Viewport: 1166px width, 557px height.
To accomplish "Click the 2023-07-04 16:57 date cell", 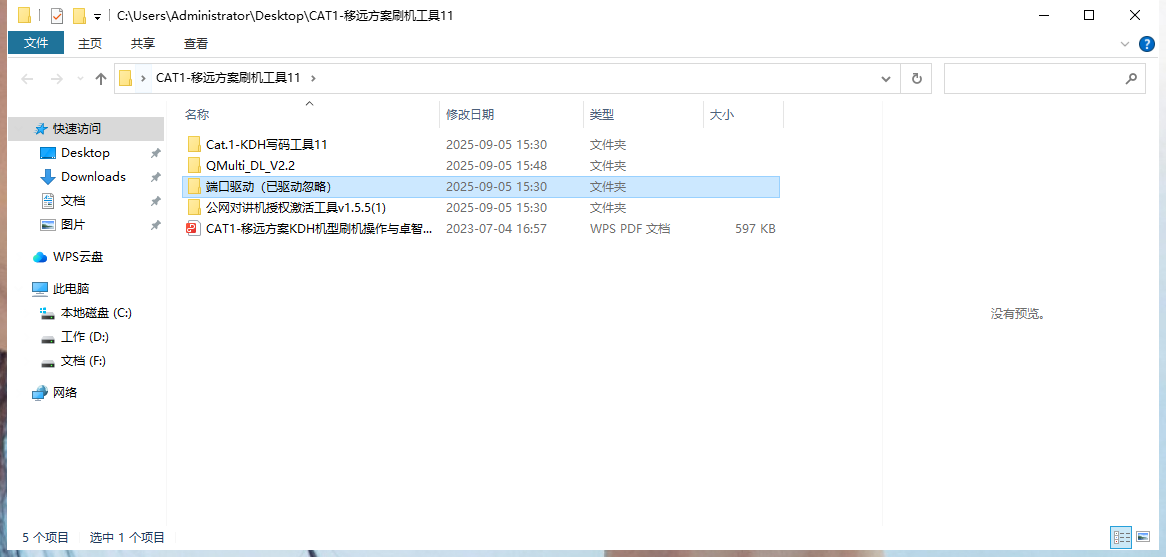I will 496,228.
